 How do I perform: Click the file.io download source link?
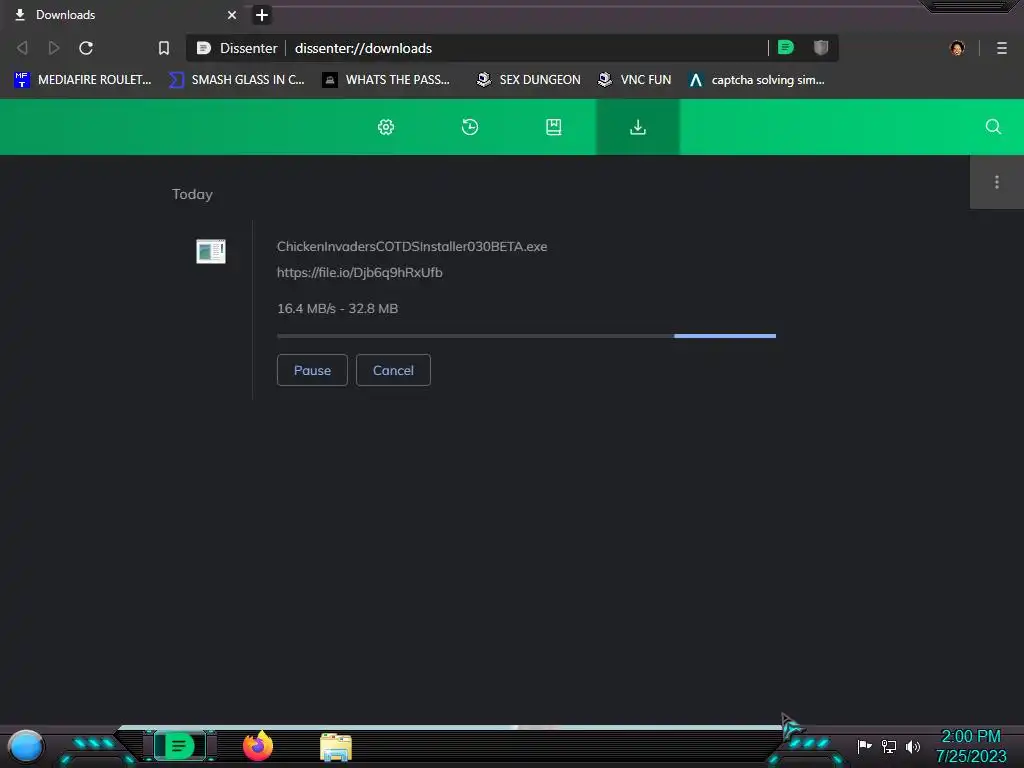point(360,272)
